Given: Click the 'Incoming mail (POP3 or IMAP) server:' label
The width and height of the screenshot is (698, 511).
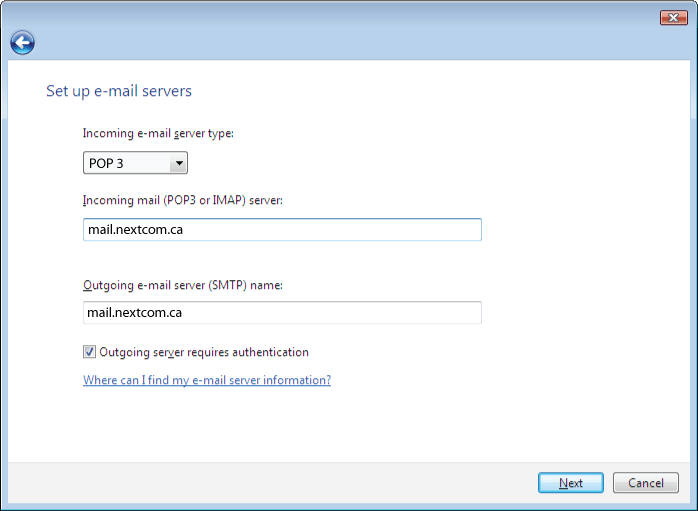Looking at the screenshot, I should 183,200.
